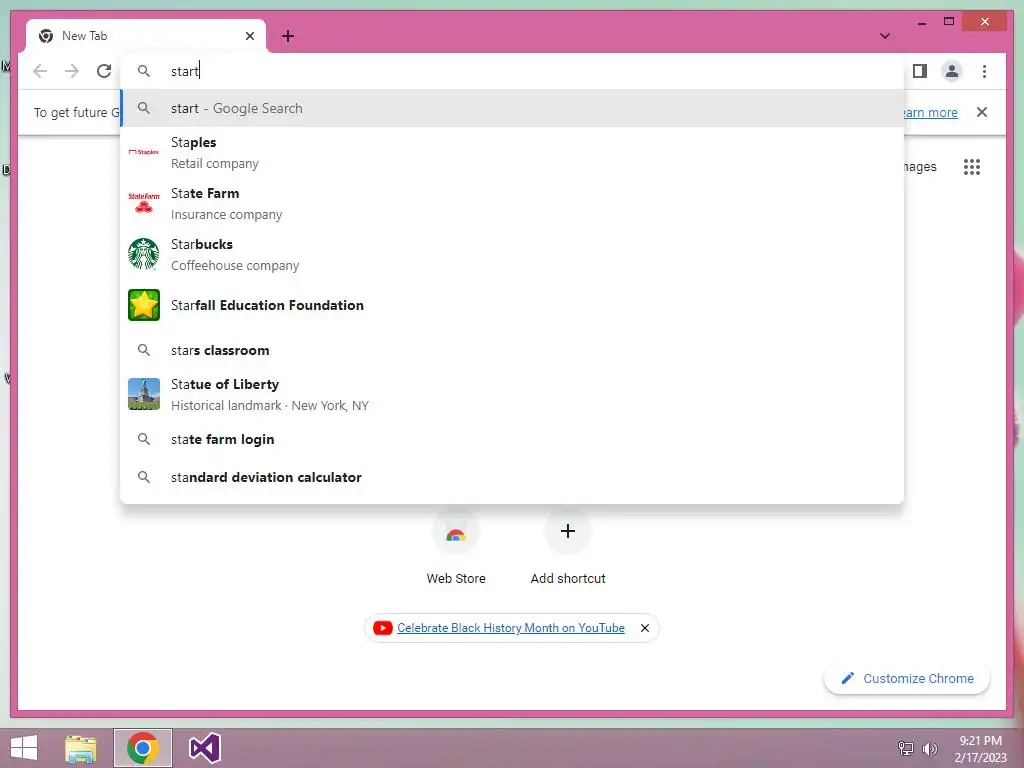Image resolution: width=1024 pixels, height=768 pixels.
Task: Choose the Staples suggestion
Action: (512, 153)
